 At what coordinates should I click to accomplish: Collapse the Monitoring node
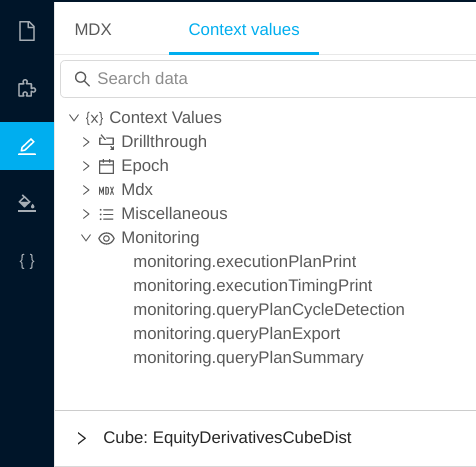point(86,238)
